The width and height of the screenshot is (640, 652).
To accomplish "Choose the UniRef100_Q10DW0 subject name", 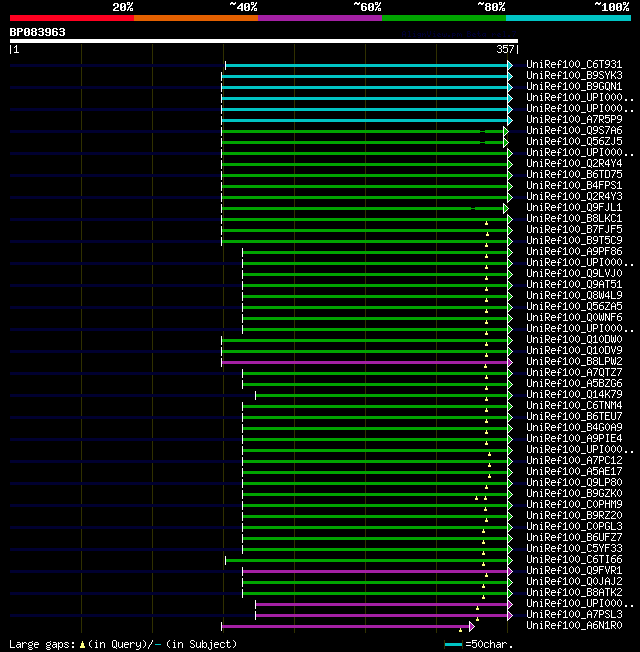I will pos(574,339).
